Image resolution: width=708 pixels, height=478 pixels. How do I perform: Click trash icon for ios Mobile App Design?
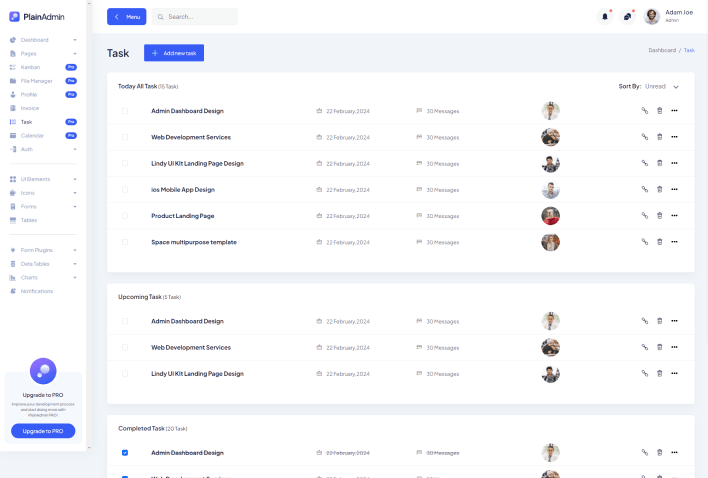pyautogui.click(x=659, y=190)
